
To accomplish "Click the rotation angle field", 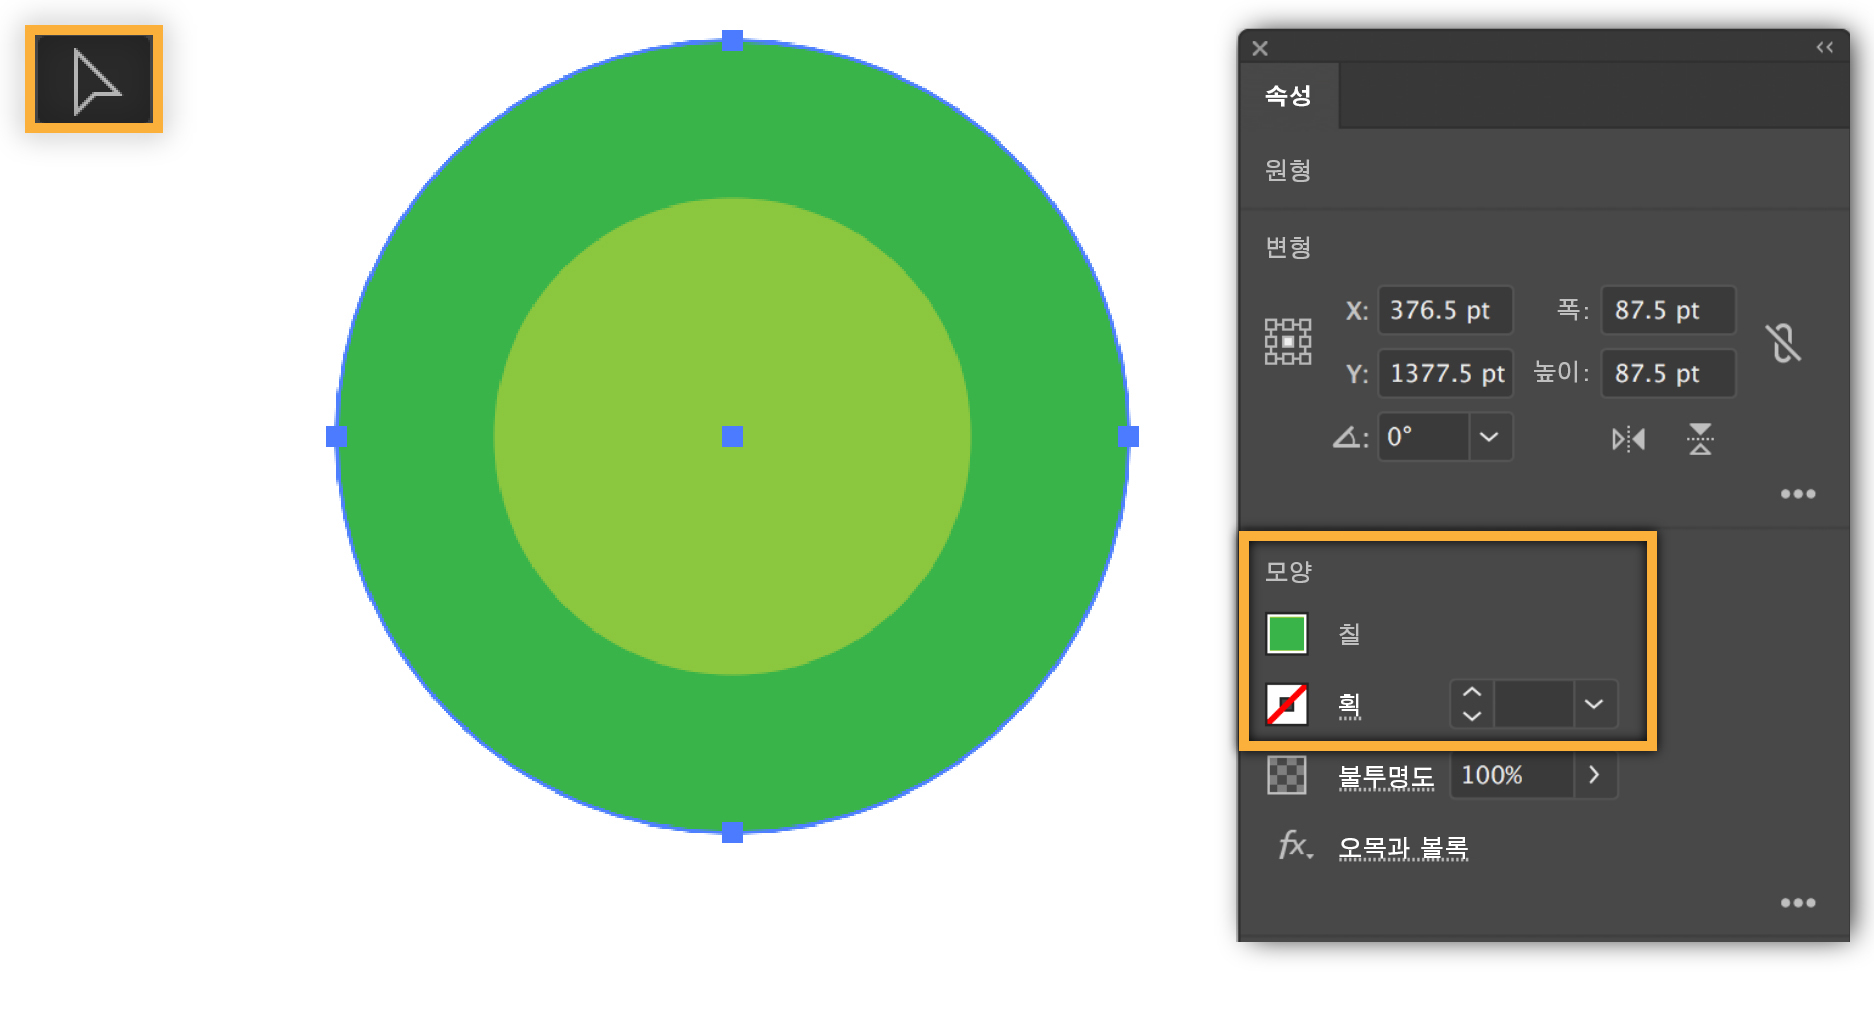I will 1424,437.
